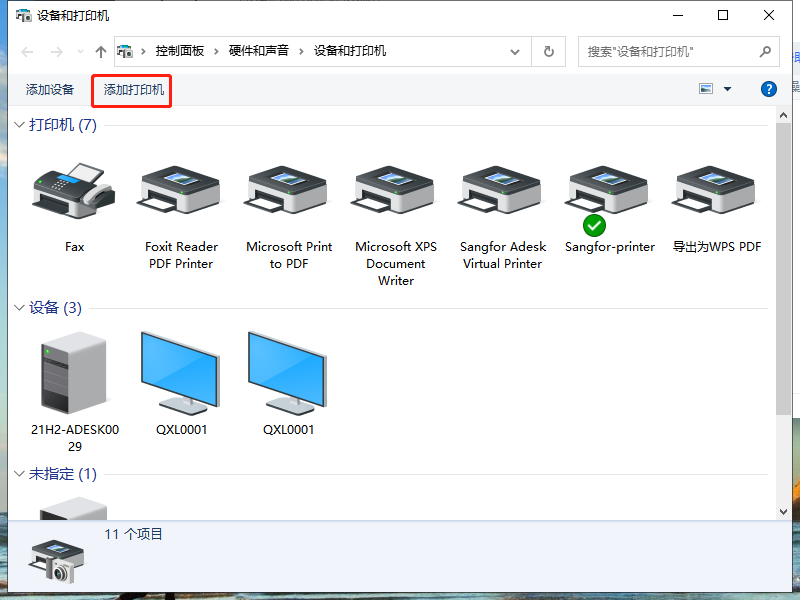Screen dimensions: 800x600
Task: Select the Fax printer icon
Action: [74, 191]
